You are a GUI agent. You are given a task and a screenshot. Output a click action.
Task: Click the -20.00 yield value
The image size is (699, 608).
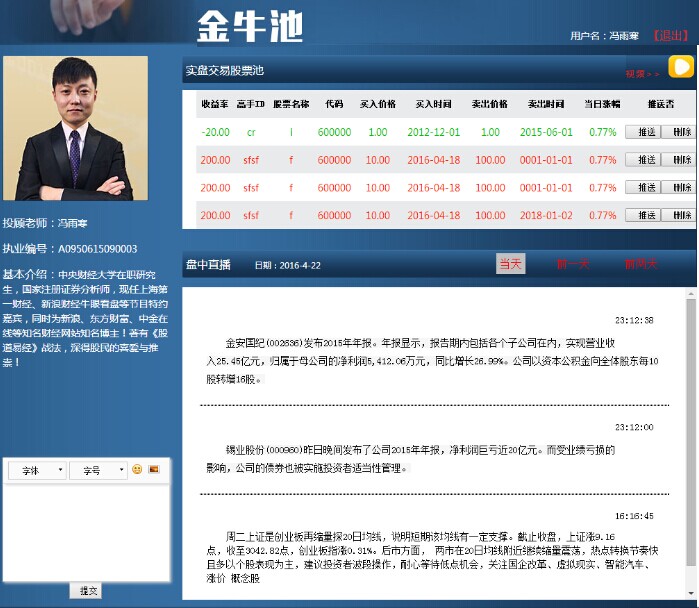tap(215, 132)
